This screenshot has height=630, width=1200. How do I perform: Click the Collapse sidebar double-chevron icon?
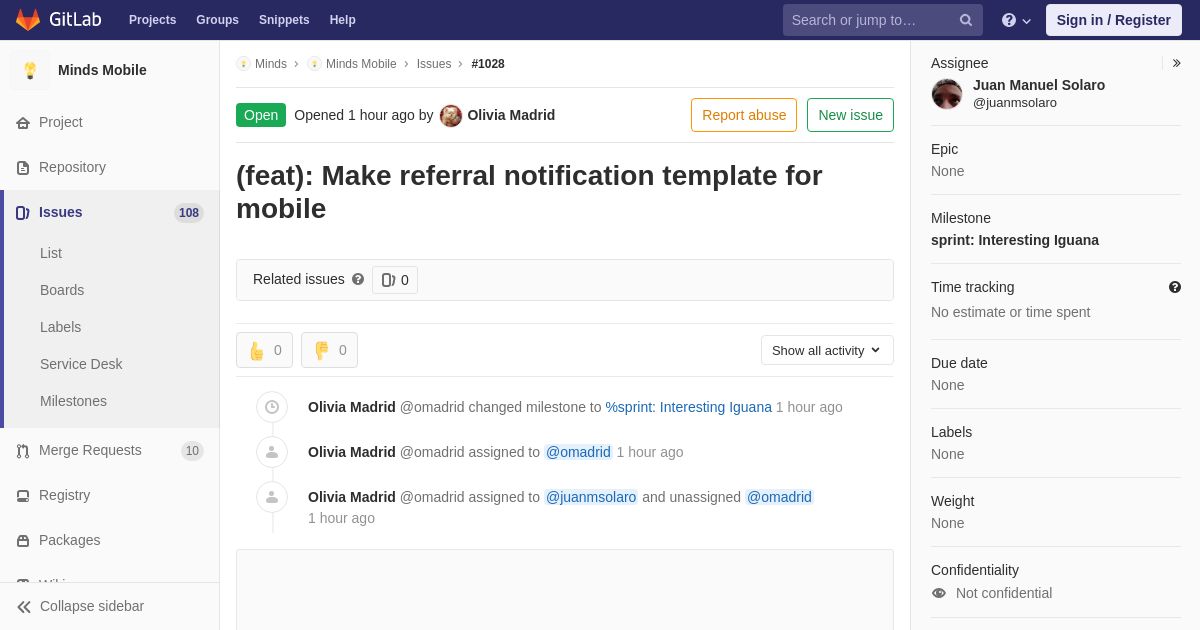(x=24, y=607)
